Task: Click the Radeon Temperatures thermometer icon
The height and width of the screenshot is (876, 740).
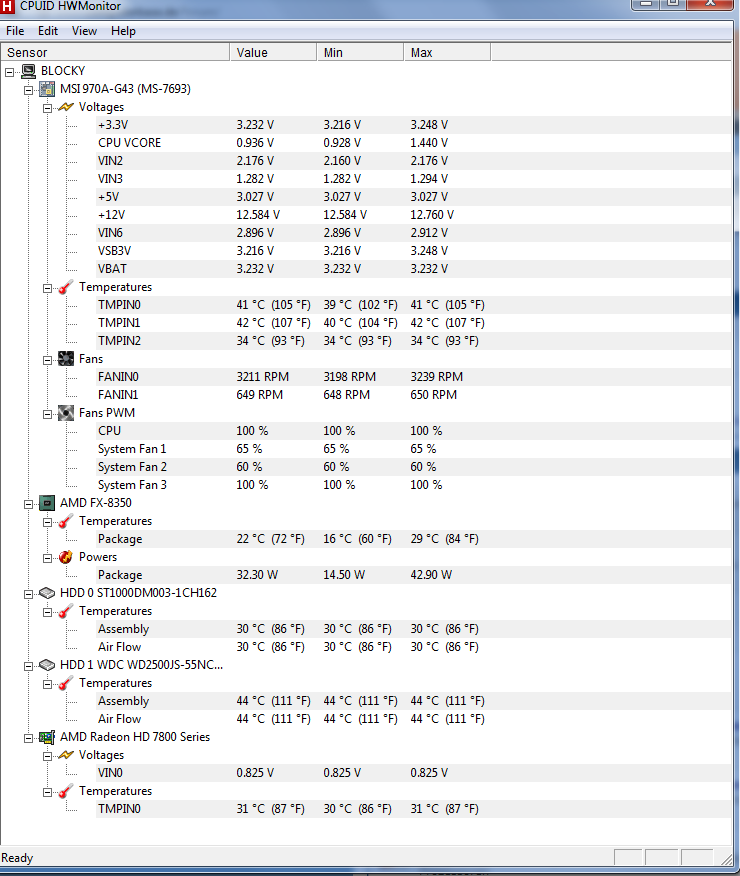Action: [x=66, y=791]
